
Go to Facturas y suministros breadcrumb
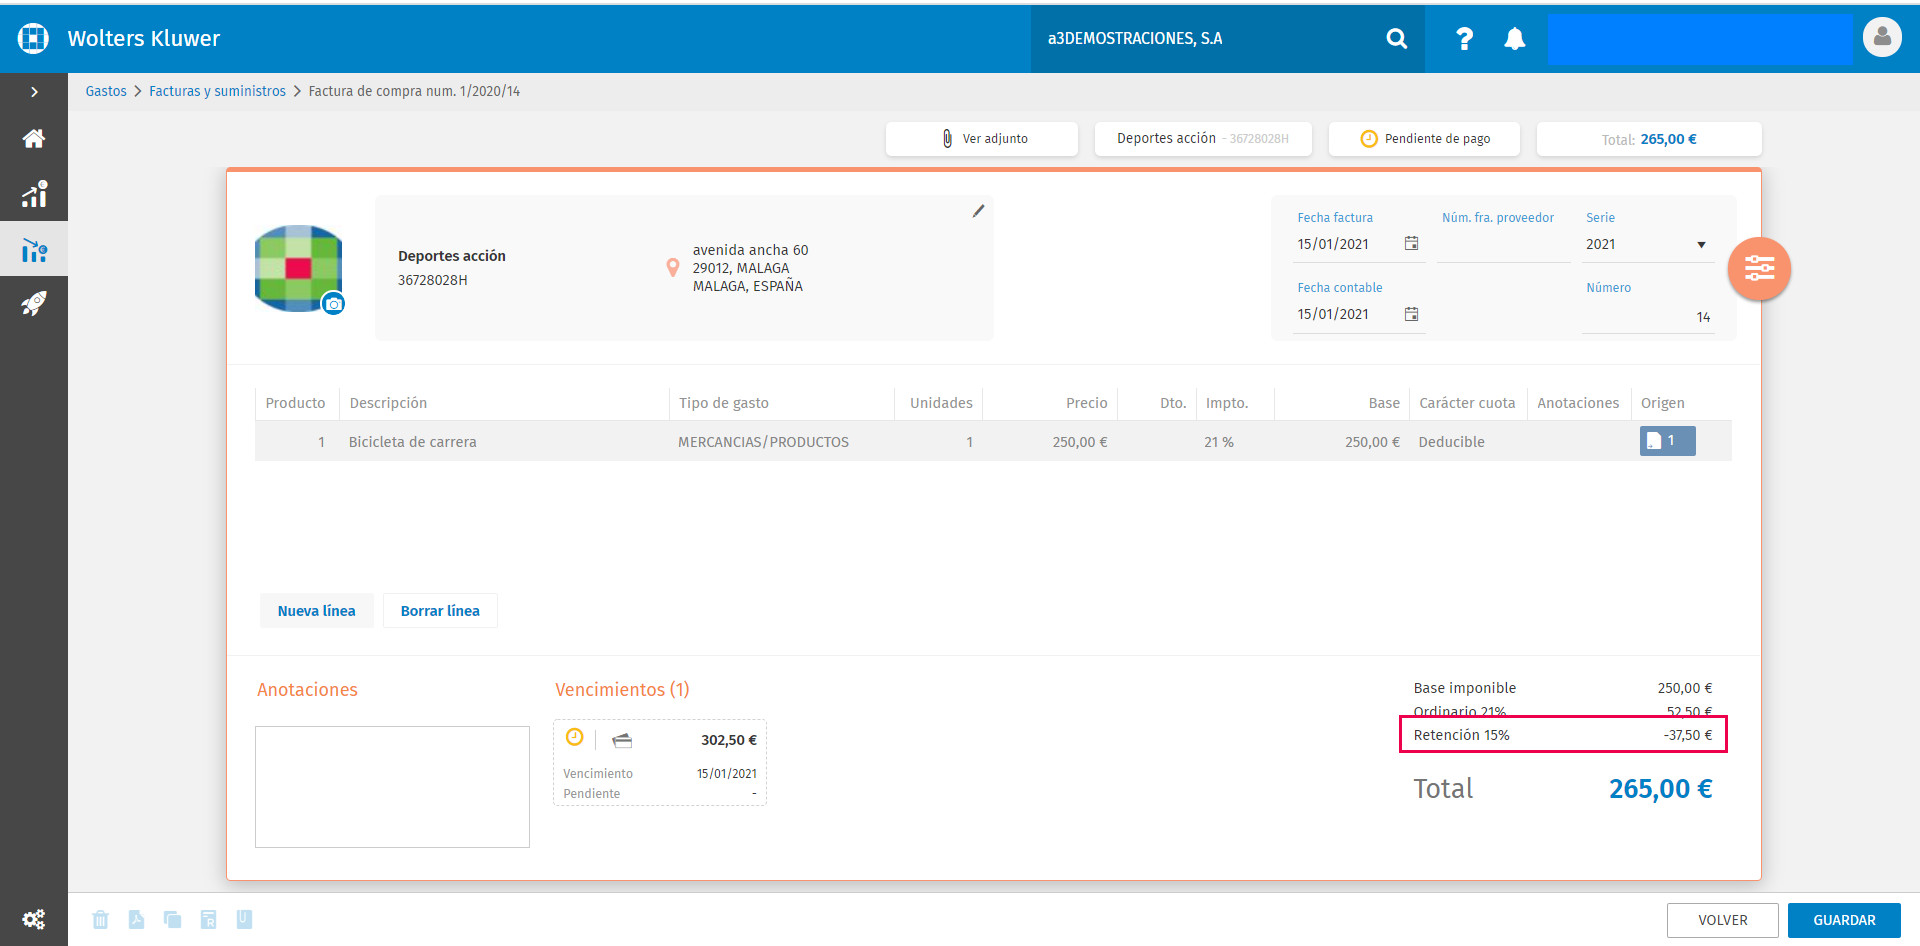click(217, 91)
